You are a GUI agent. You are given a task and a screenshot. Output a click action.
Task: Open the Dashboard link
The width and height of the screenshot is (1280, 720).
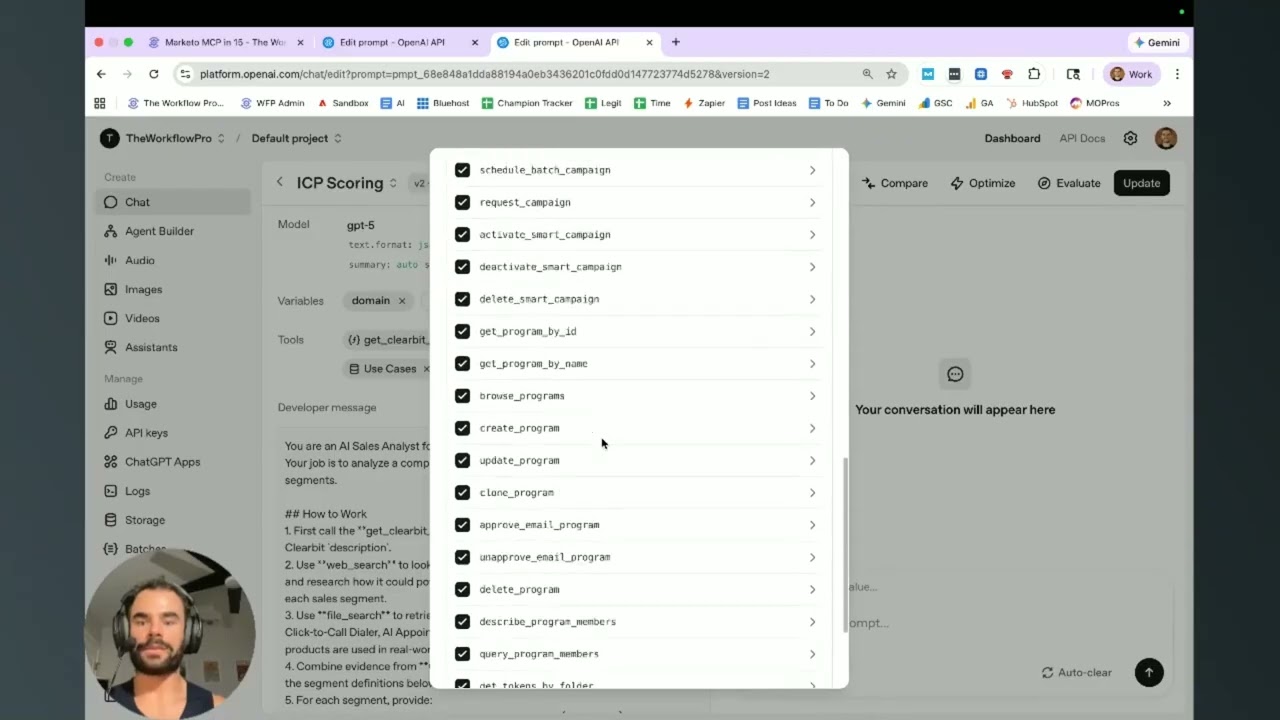click(x=1012, y=138)
